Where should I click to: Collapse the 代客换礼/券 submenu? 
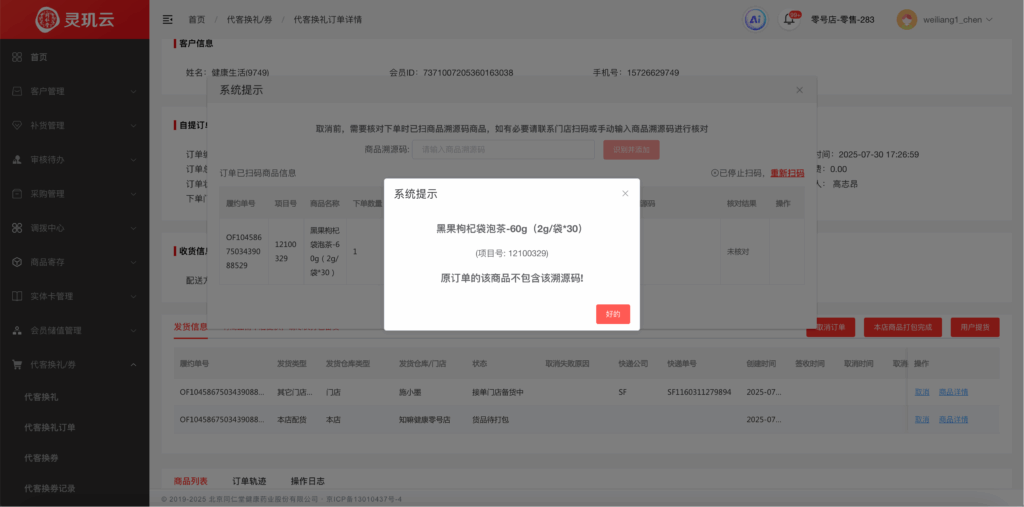click(x=133, y=364)
